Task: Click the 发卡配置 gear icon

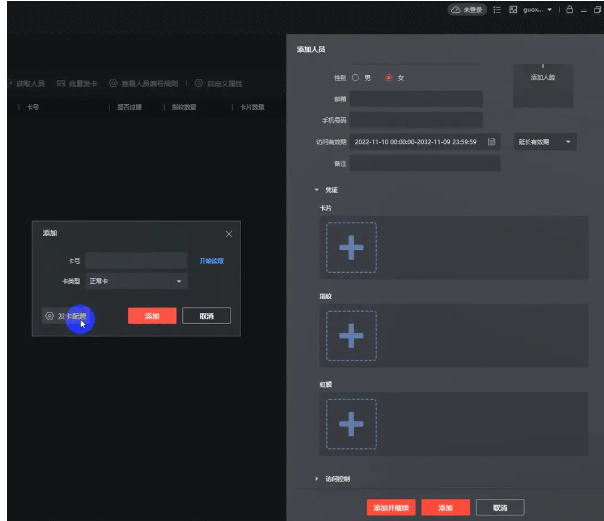Action: 48,316
